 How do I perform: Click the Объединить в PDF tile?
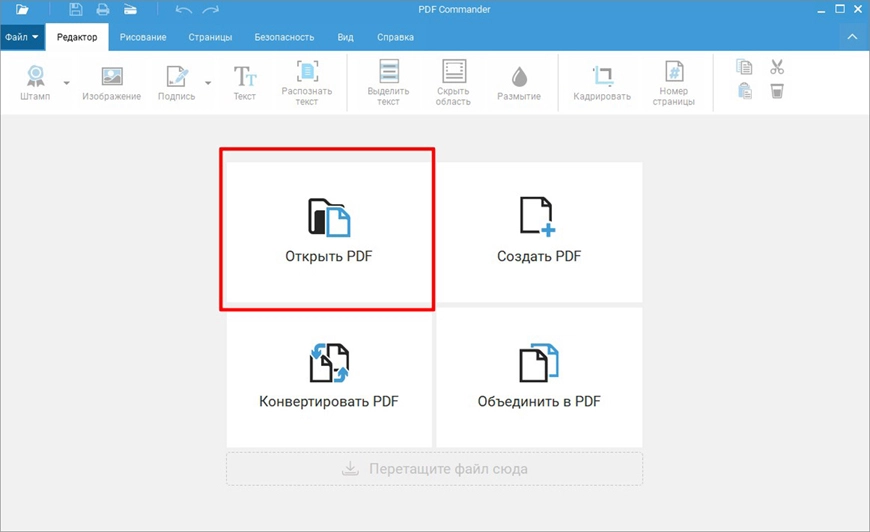click(x=539, y=377)
